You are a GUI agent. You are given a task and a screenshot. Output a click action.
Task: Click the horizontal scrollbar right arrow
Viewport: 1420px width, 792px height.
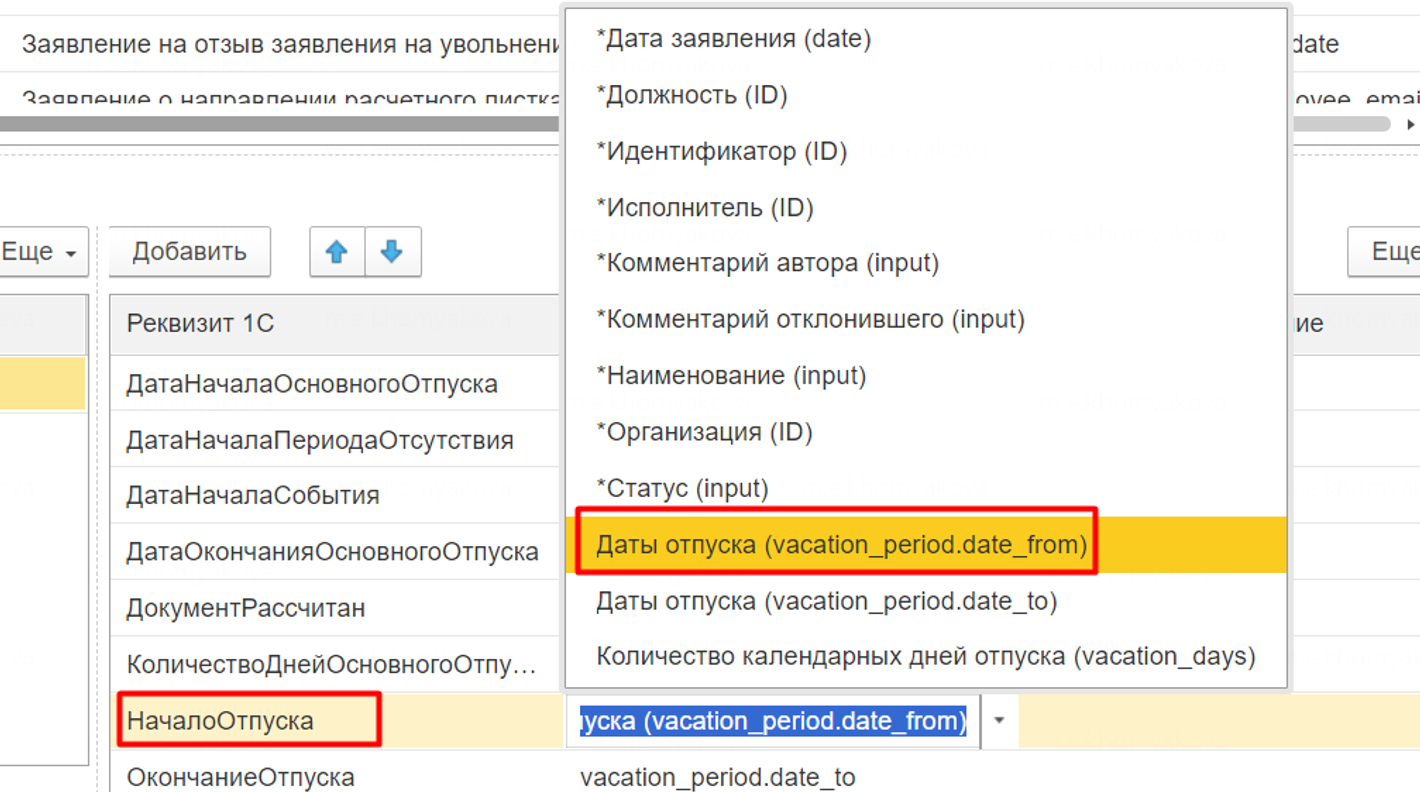tap(1410, 124)
